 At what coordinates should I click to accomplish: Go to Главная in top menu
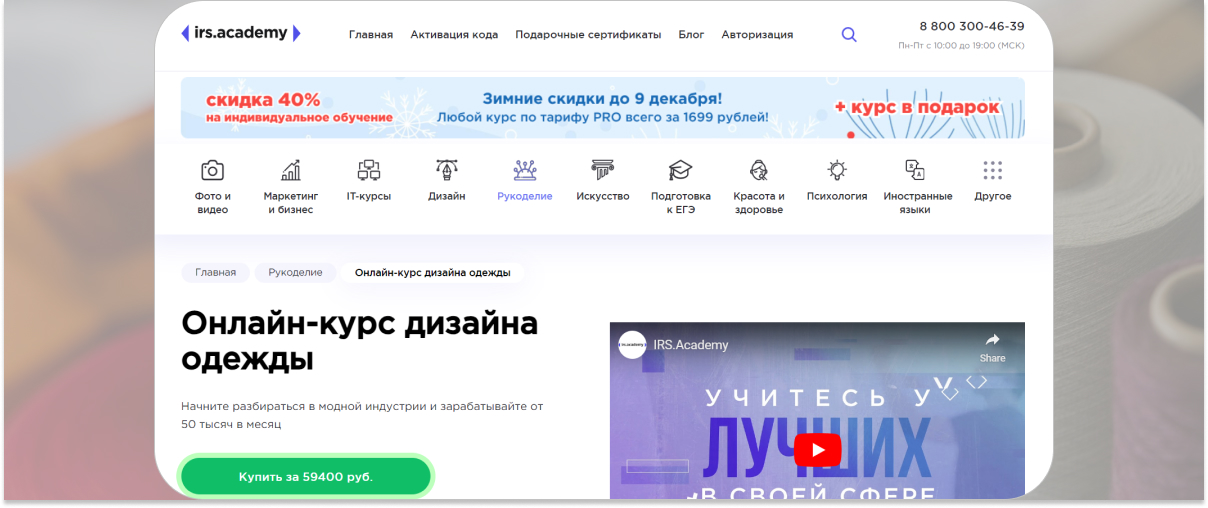371,34
